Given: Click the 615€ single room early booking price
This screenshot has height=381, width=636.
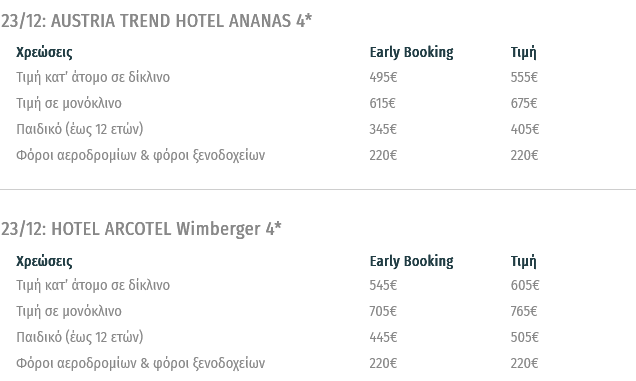Looking at the screenshot, I should [x=382, y=103].
